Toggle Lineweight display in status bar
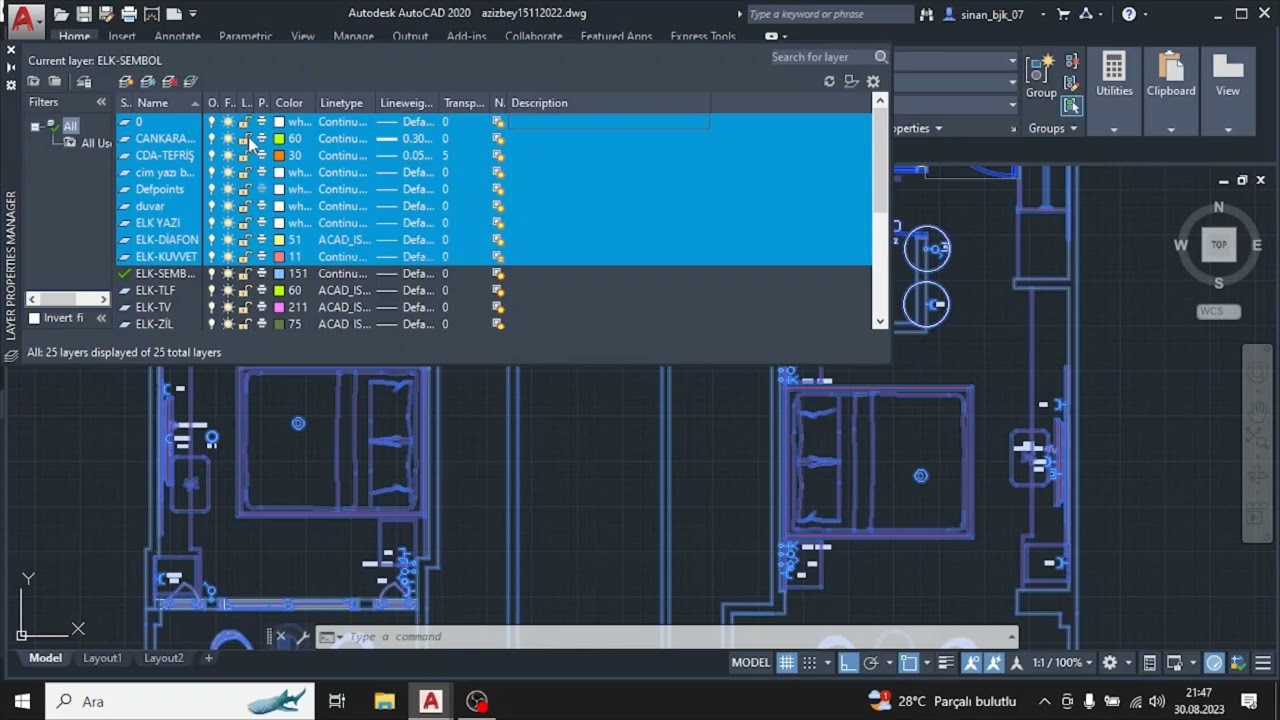 [x=946, y=662]
